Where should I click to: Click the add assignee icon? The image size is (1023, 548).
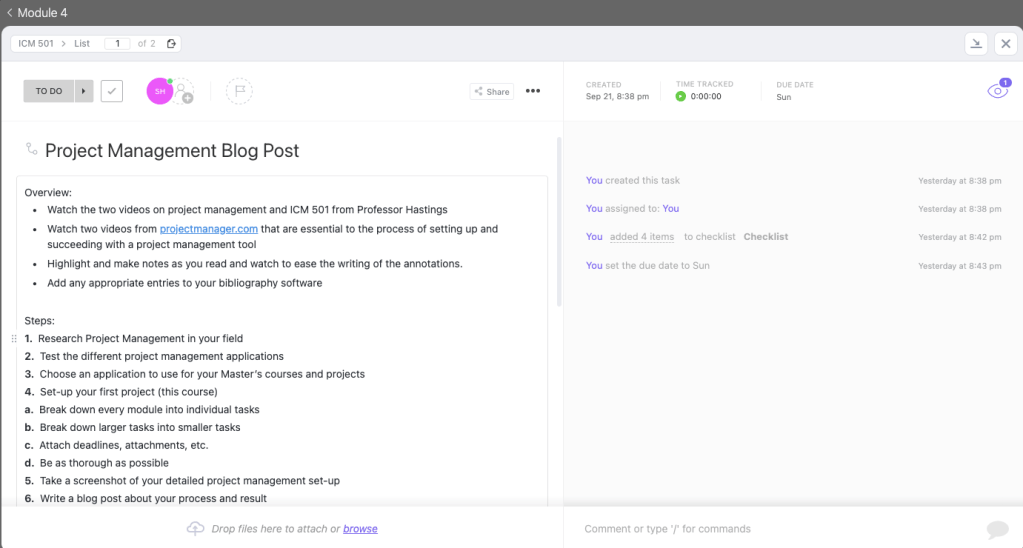tap(185, 93)
